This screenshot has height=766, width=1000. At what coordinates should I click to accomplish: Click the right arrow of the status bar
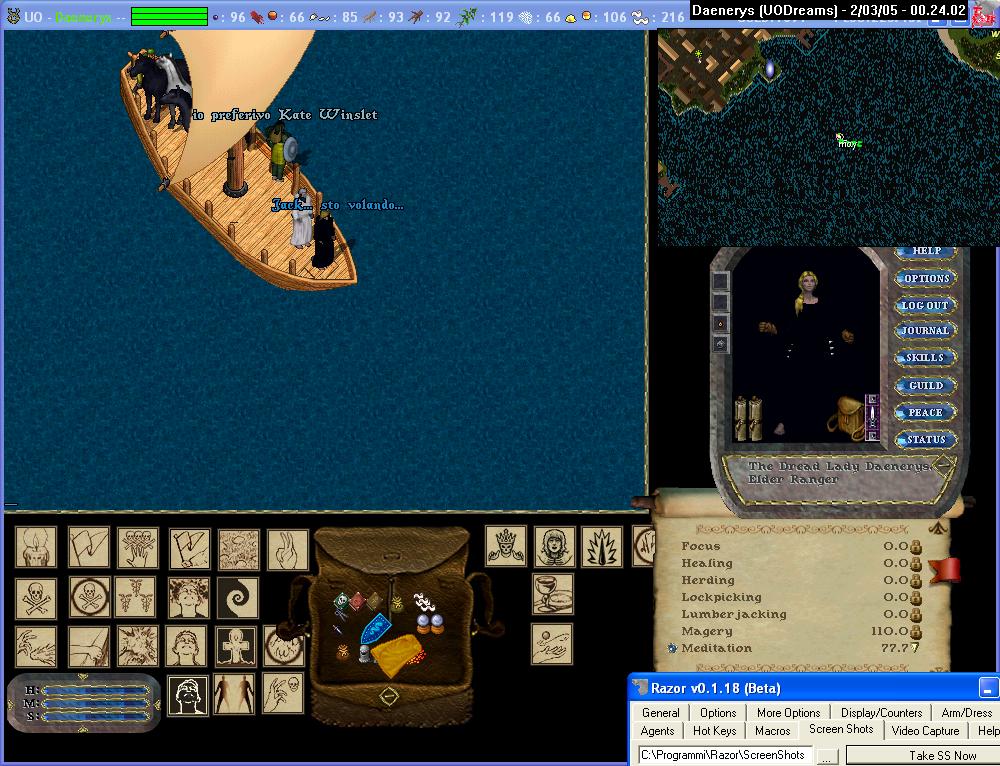(157, 705)
